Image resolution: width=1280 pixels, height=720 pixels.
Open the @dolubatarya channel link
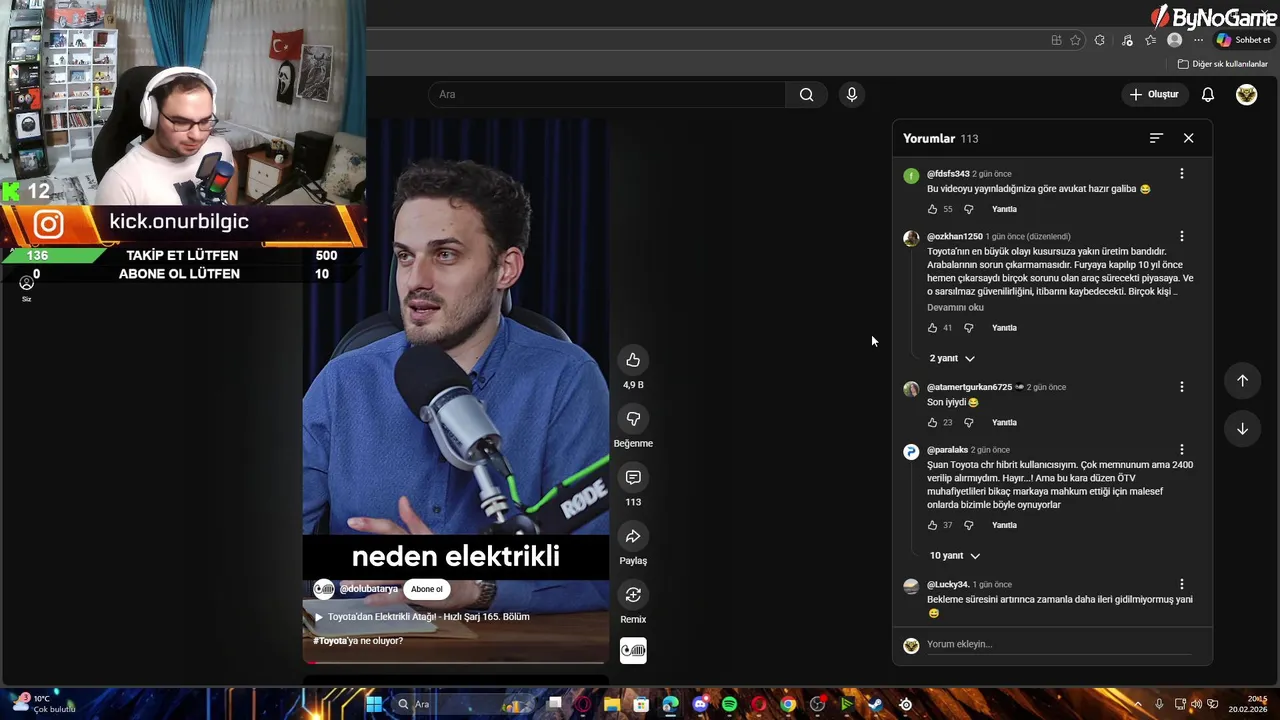pos(368,589)
